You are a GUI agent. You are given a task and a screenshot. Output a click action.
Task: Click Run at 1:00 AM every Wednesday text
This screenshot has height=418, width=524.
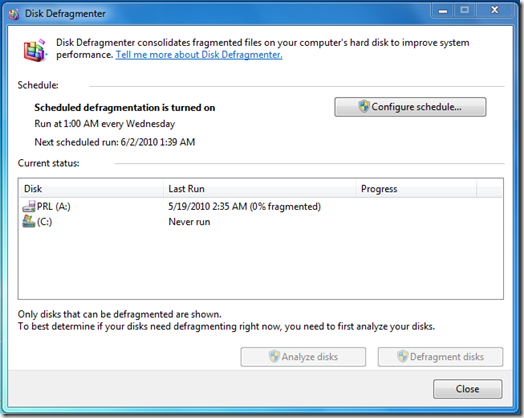pos(105,124)
